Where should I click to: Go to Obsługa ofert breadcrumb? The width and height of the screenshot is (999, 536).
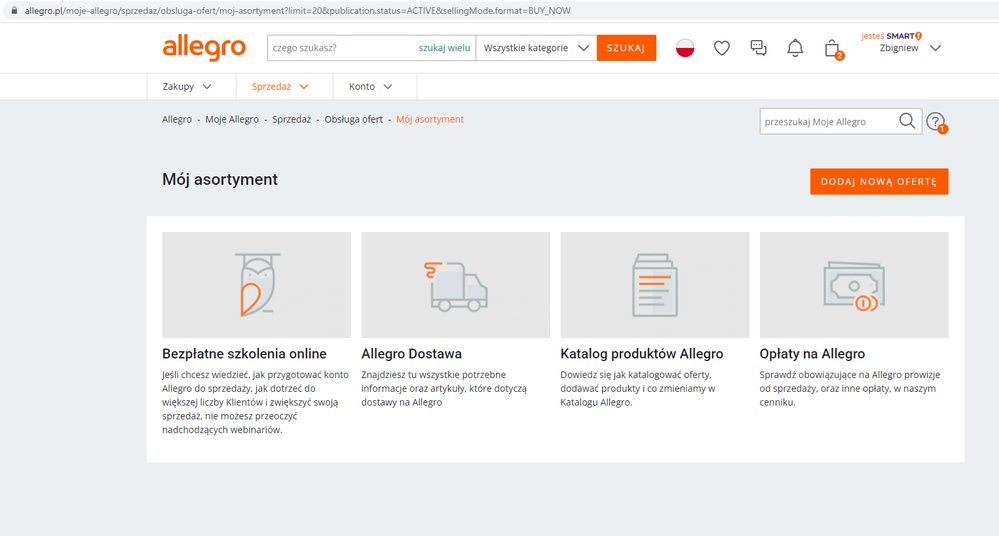coord(354,119)
